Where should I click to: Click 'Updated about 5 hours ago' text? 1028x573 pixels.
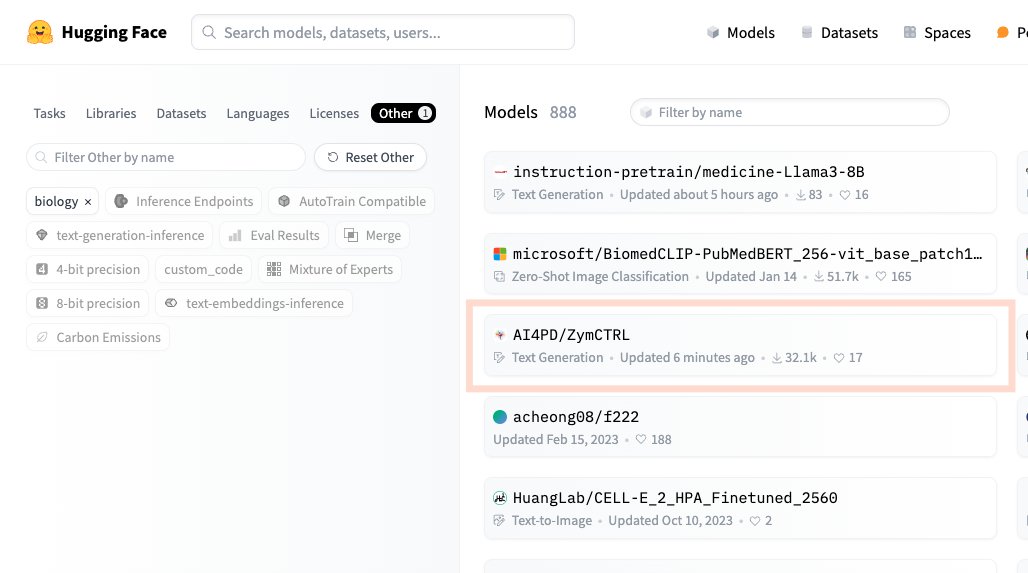point(699,195)
